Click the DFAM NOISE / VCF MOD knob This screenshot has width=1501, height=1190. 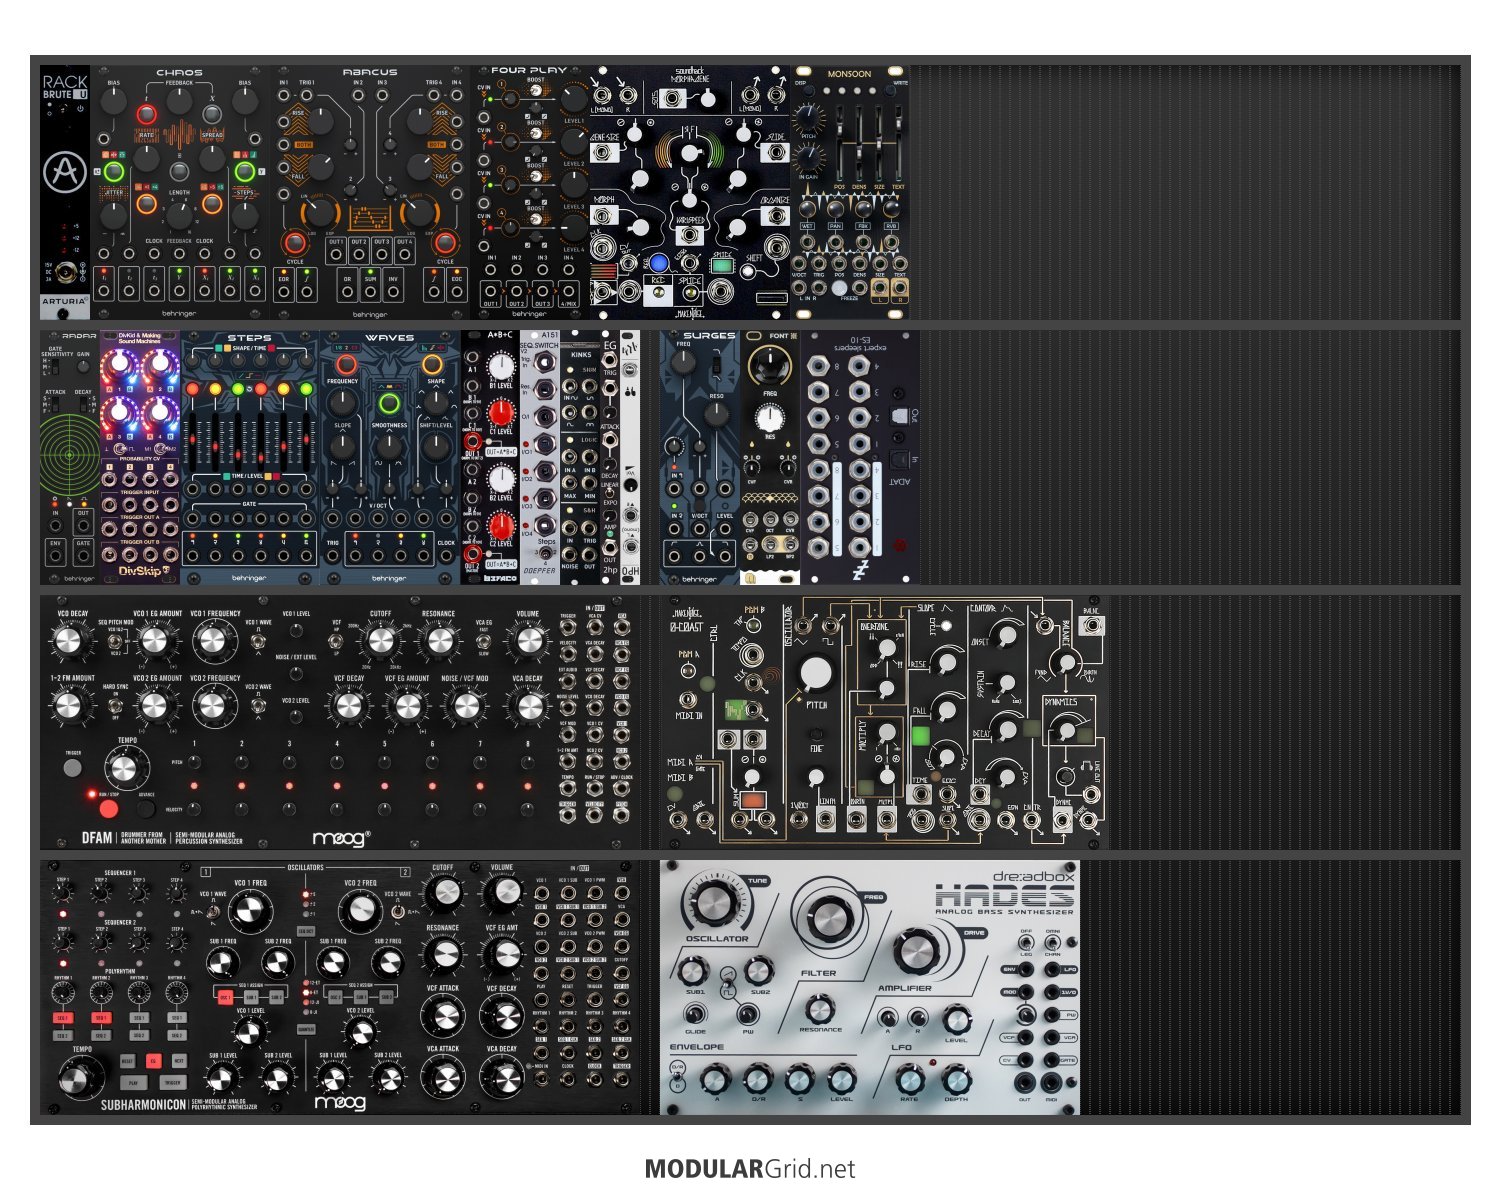coord(466,706)
